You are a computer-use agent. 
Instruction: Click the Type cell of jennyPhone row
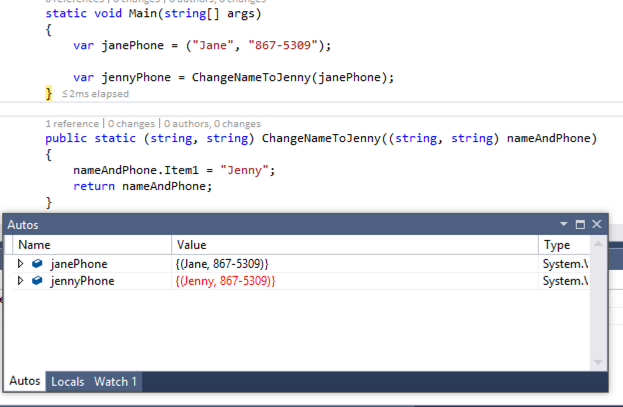(x=565, y=281)
